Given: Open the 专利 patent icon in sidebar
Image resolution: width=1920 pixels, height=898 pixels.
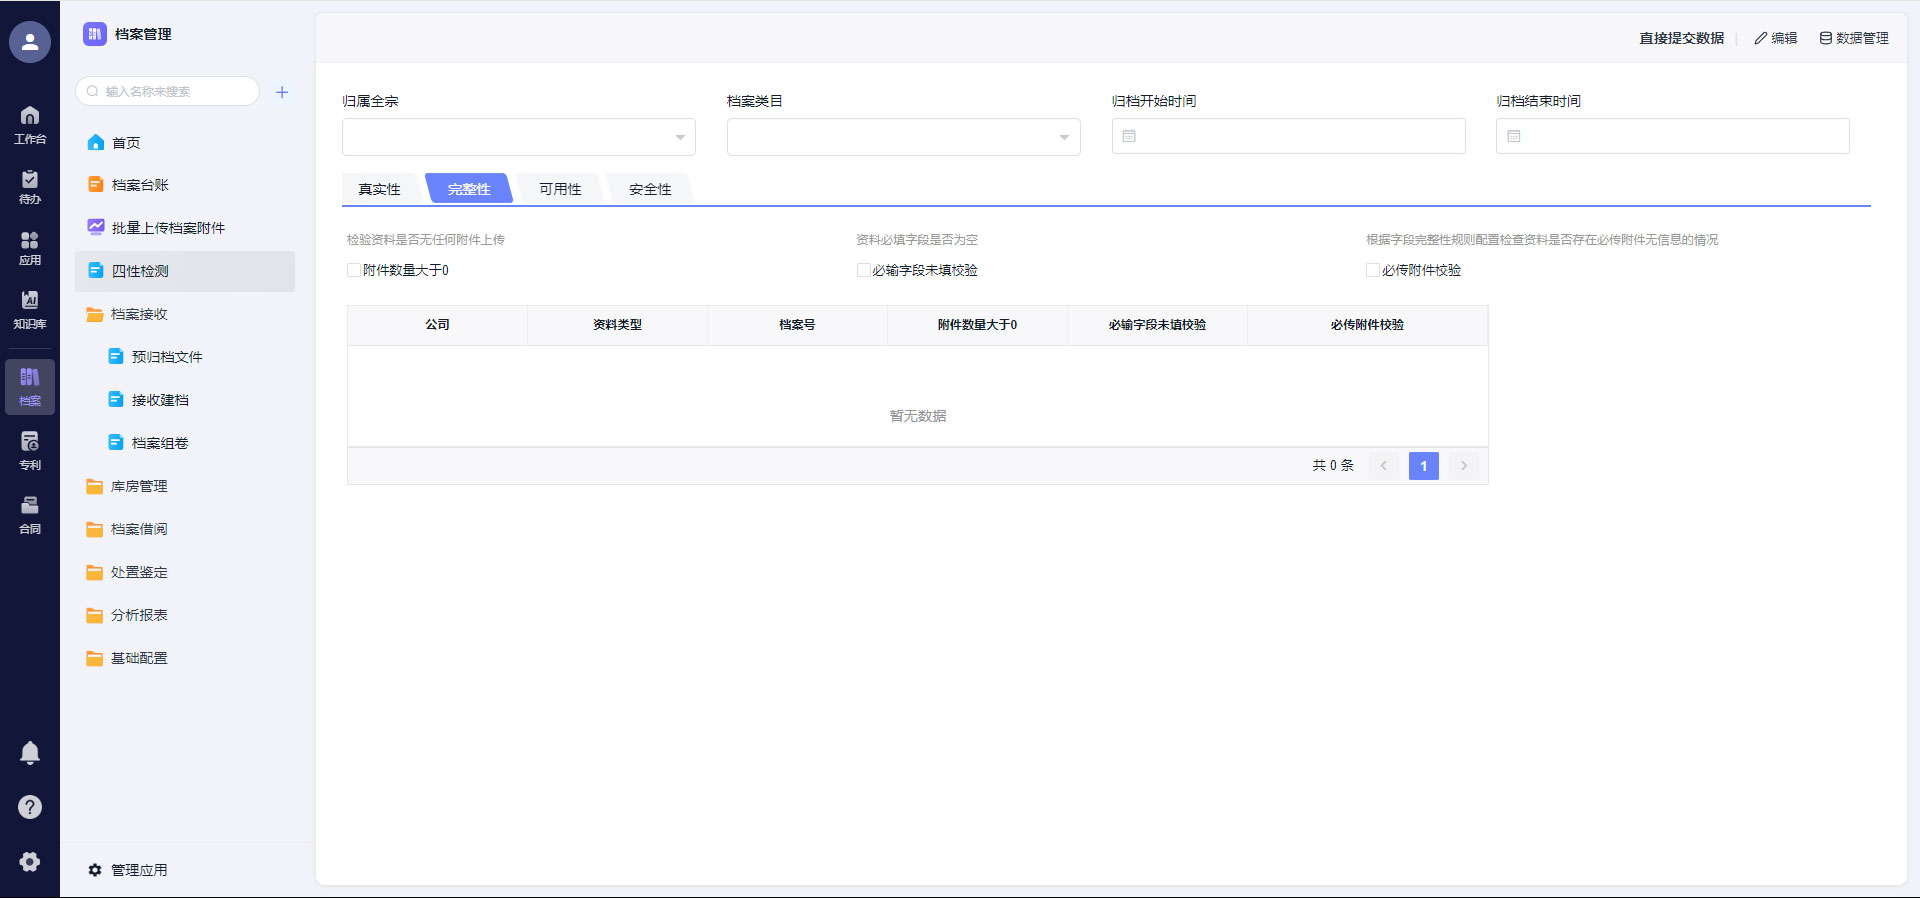Looking at the screenshot, I should pos(30,450).
